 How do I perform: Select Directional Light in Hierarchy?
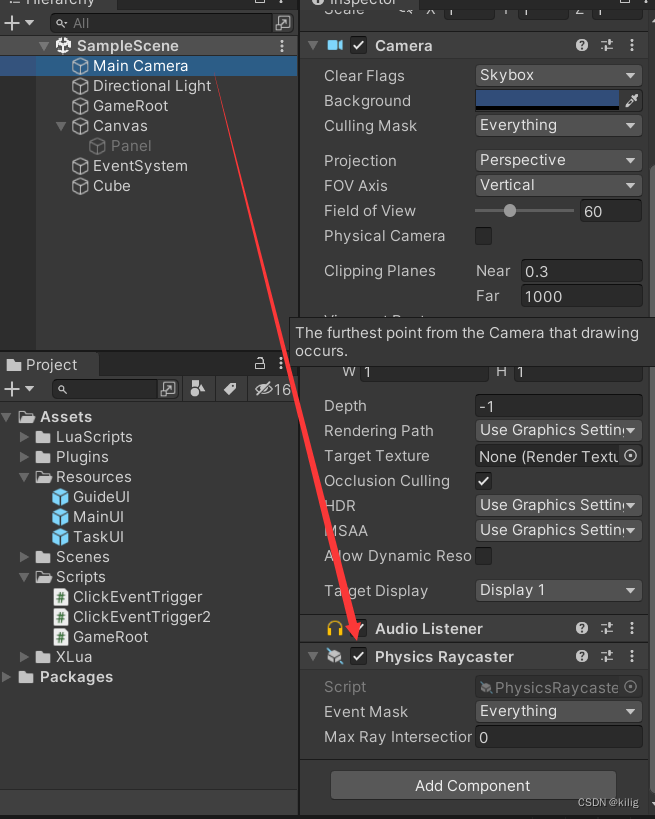(151, 86)
